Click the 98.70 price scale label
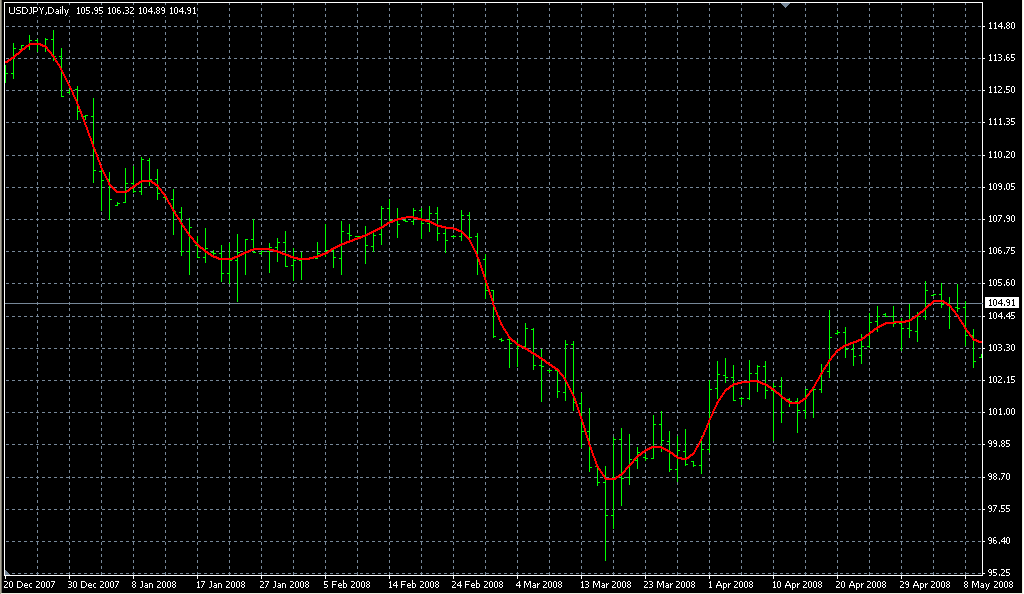The height and width of the screenshot is (594, 1024). coord(1001,477)
